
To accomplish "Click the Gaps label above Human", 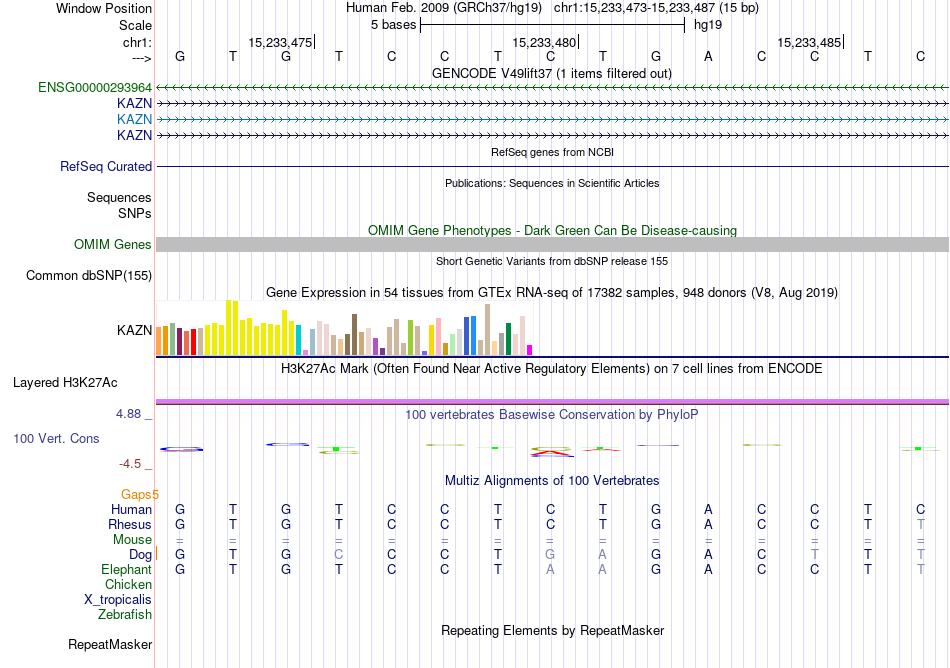I will tap(137, 495).
